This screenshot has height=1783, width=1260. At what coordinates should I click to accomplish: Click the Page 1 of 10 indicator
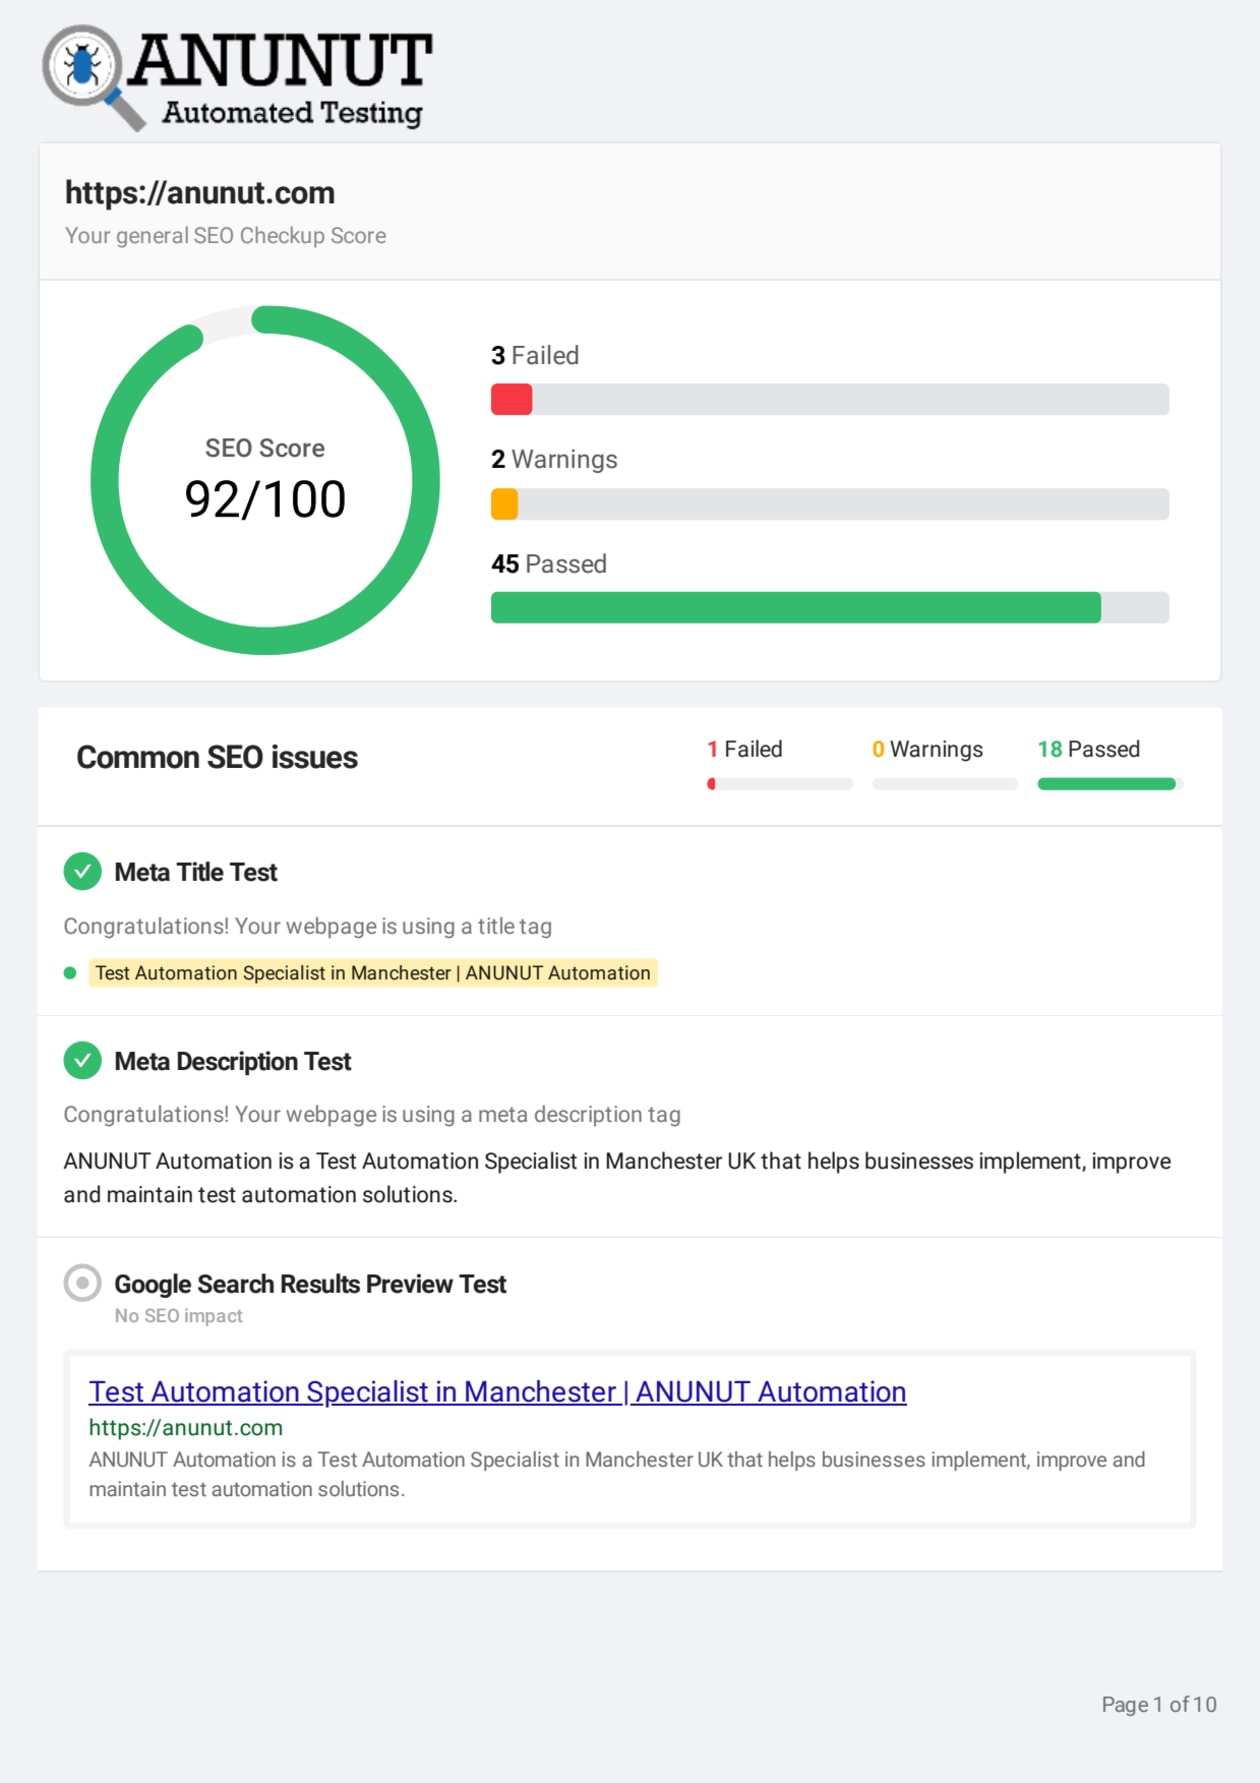[x=1158, y=1705]
